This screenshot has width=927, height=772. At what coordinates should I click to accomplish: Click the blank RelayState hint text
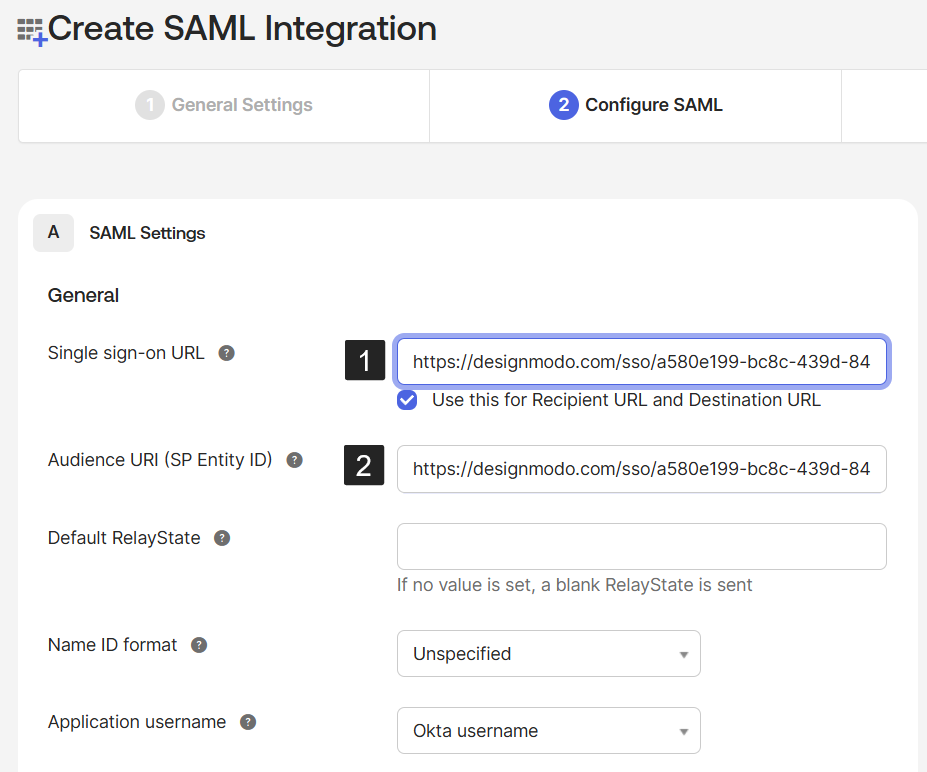click(574, 585)
